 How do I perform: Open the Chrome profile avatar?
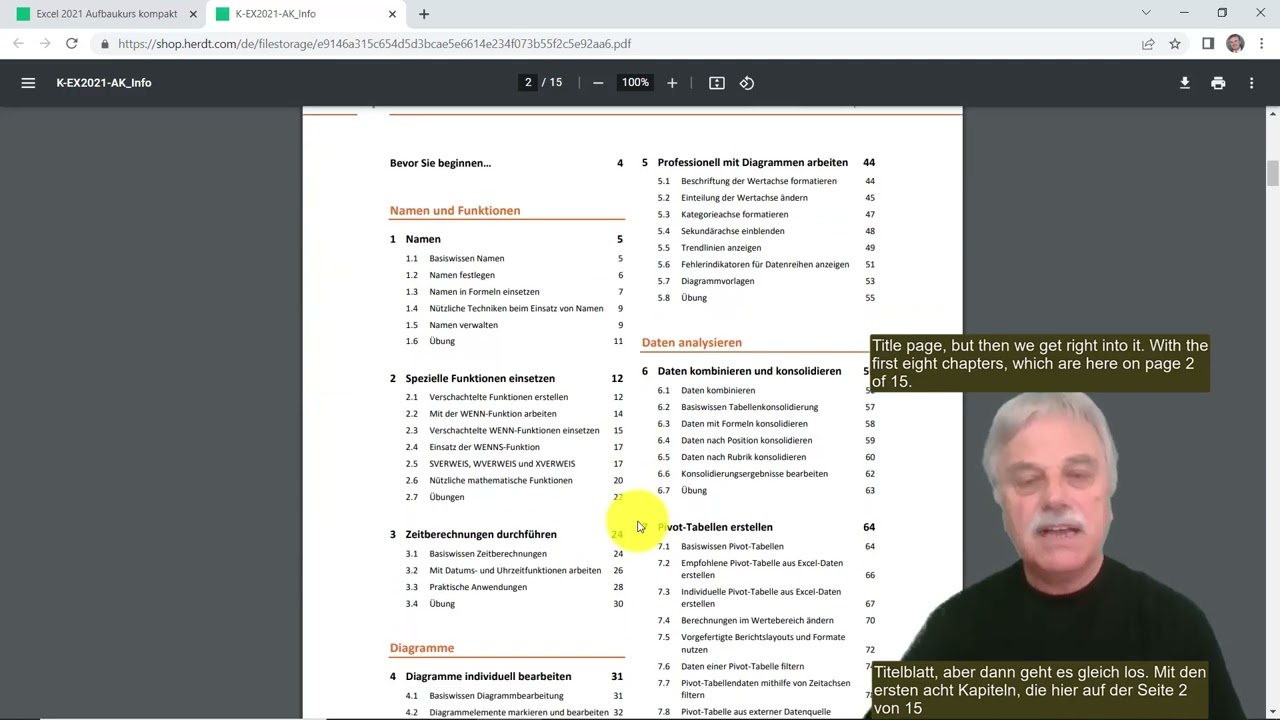click(1235, 44)
